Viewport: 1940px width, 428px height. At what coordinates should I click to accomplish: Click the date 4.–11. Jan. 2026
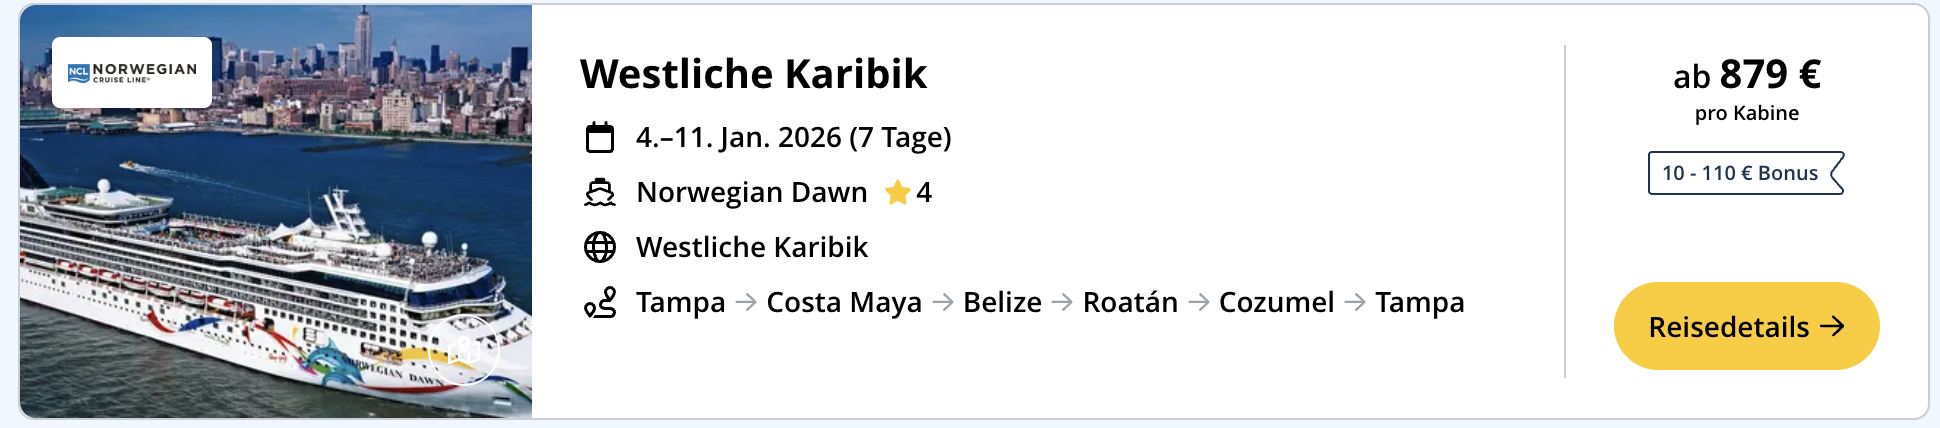(793, 137)
